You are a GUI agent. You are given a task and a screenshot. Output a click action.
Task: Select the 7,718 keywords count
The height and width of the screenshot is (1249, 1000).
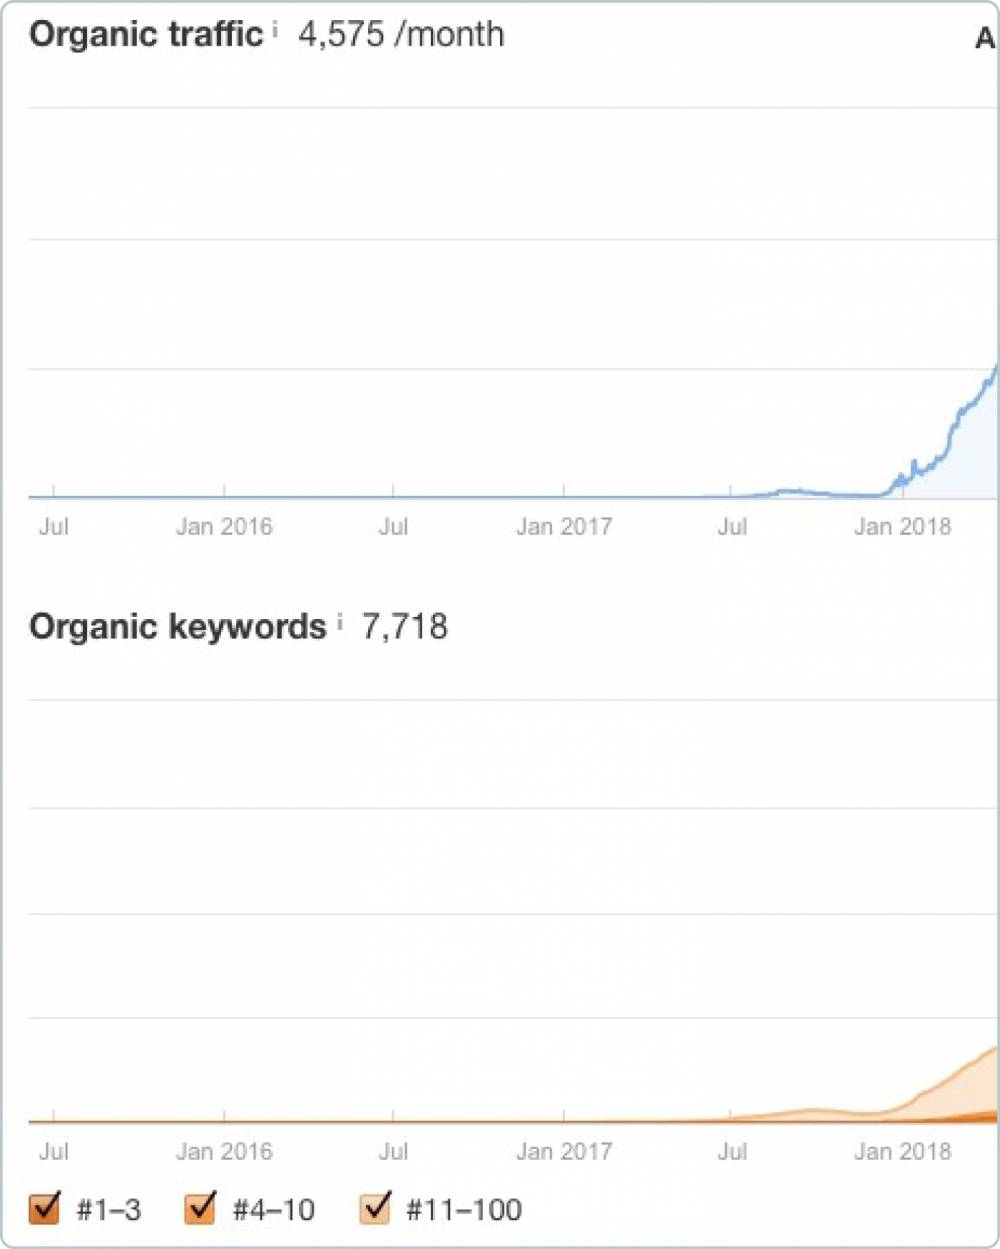tap(405, 627)
